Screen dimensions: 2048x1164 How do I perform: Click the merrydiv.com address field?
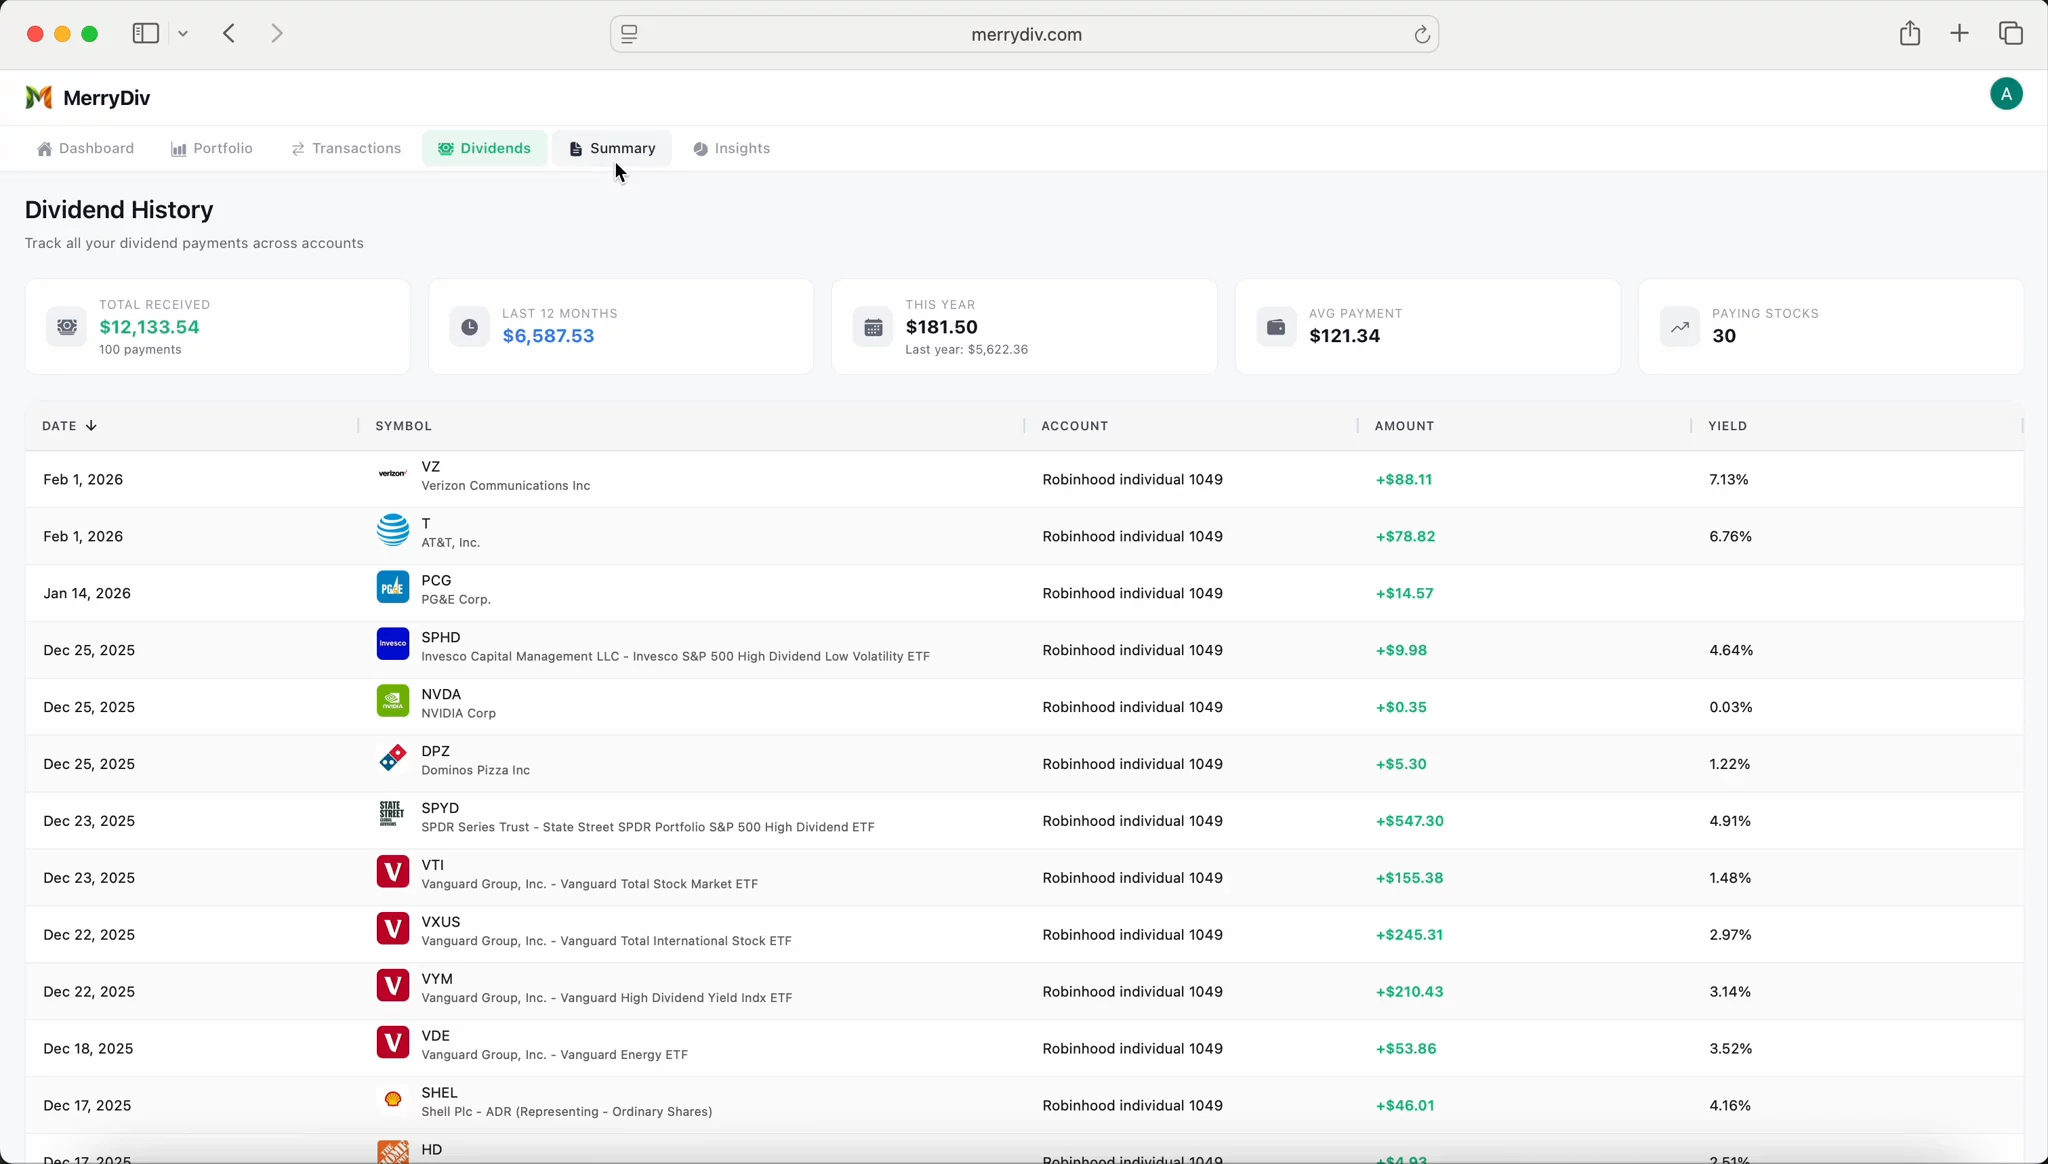click(x=1025, y=35)
